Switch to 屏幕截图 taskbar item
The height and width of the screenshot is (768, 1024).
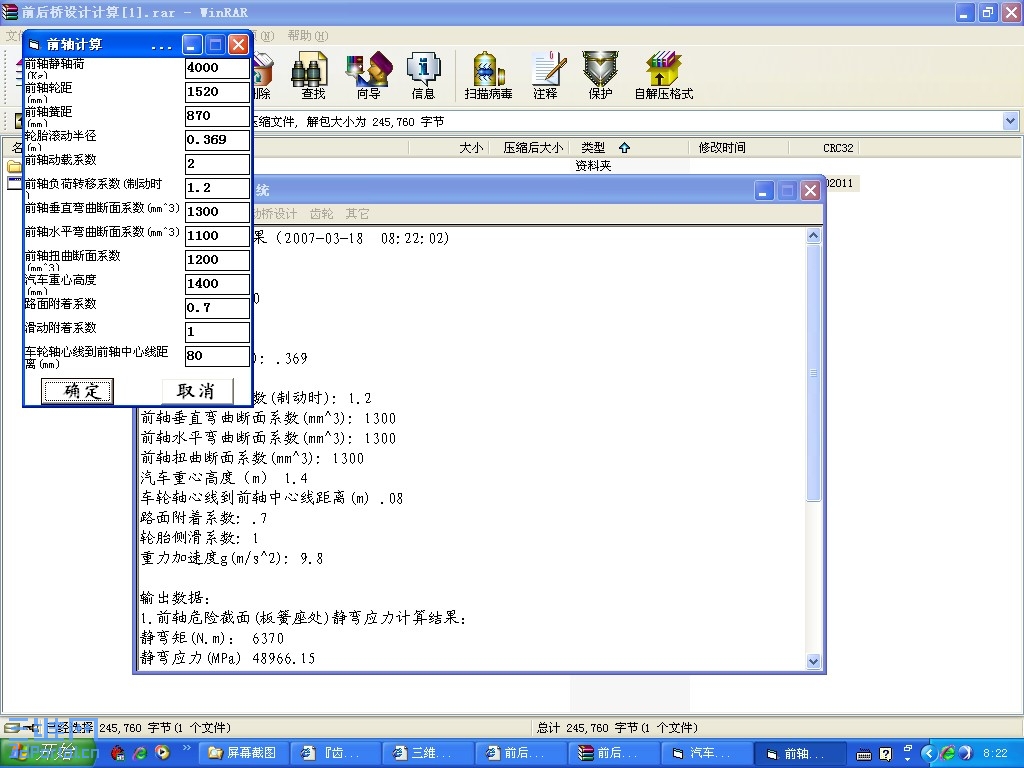pos(242,753)
